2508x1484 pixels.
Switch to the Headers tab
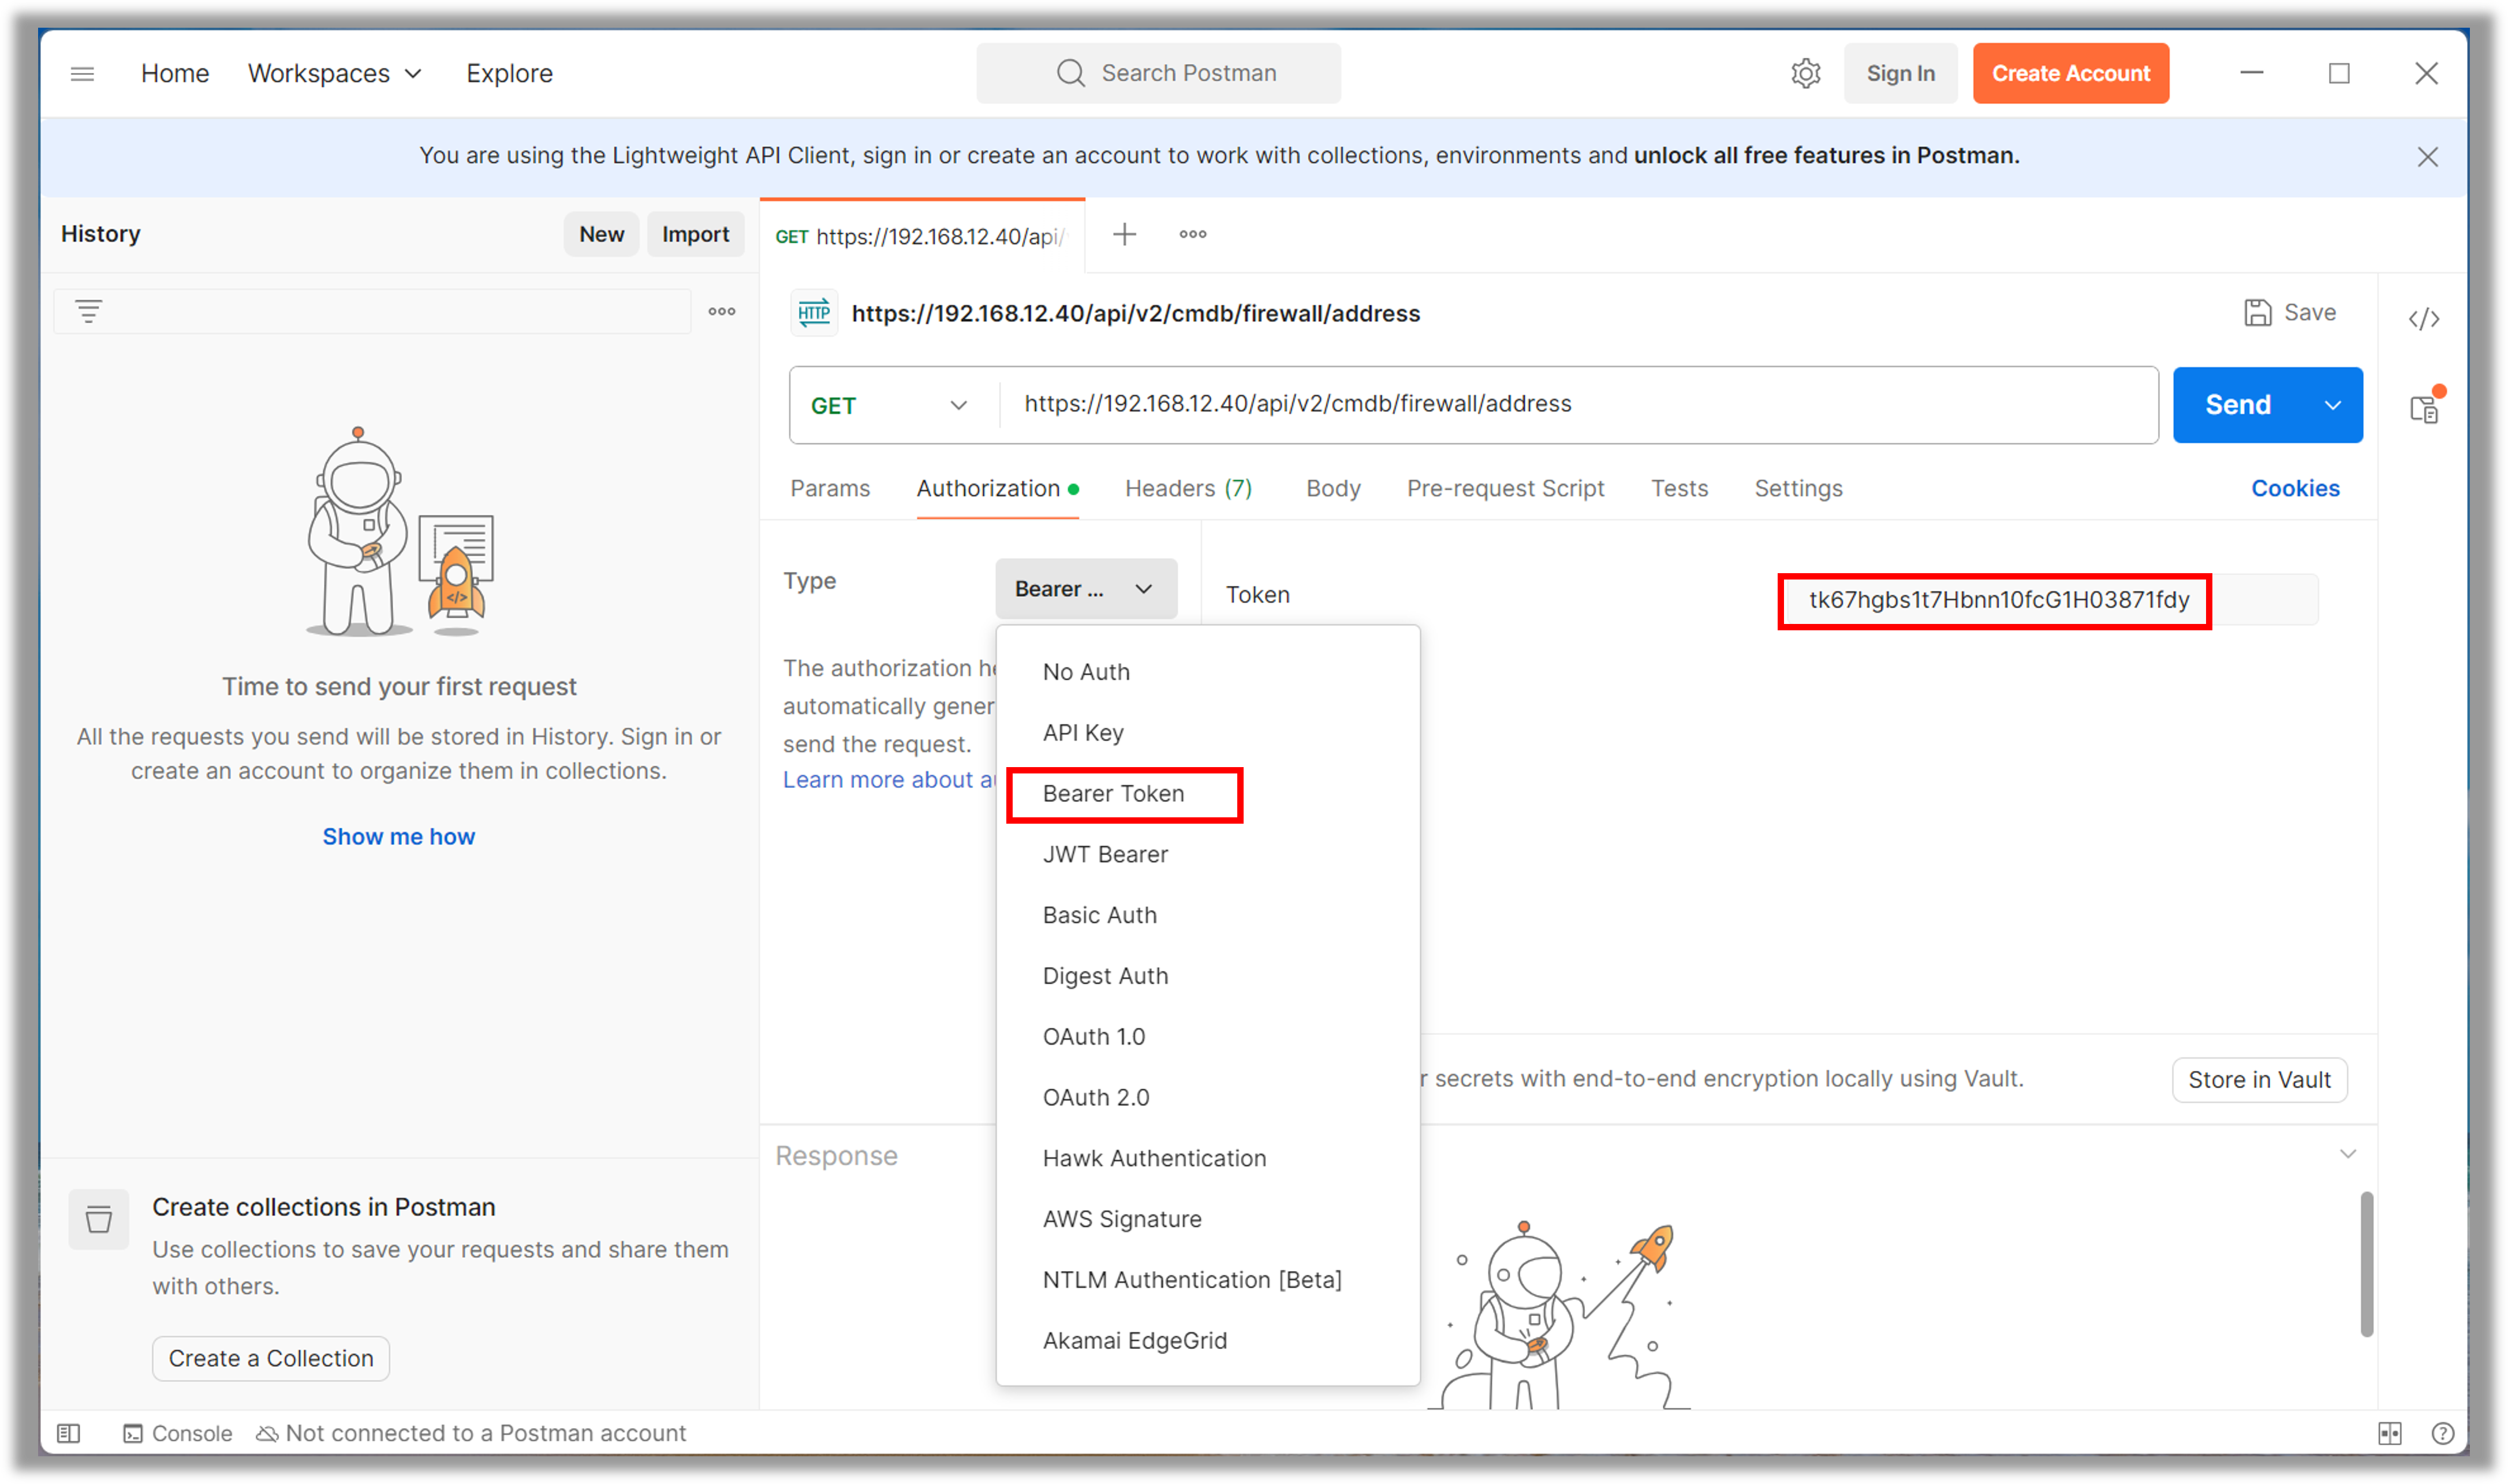1187,488
